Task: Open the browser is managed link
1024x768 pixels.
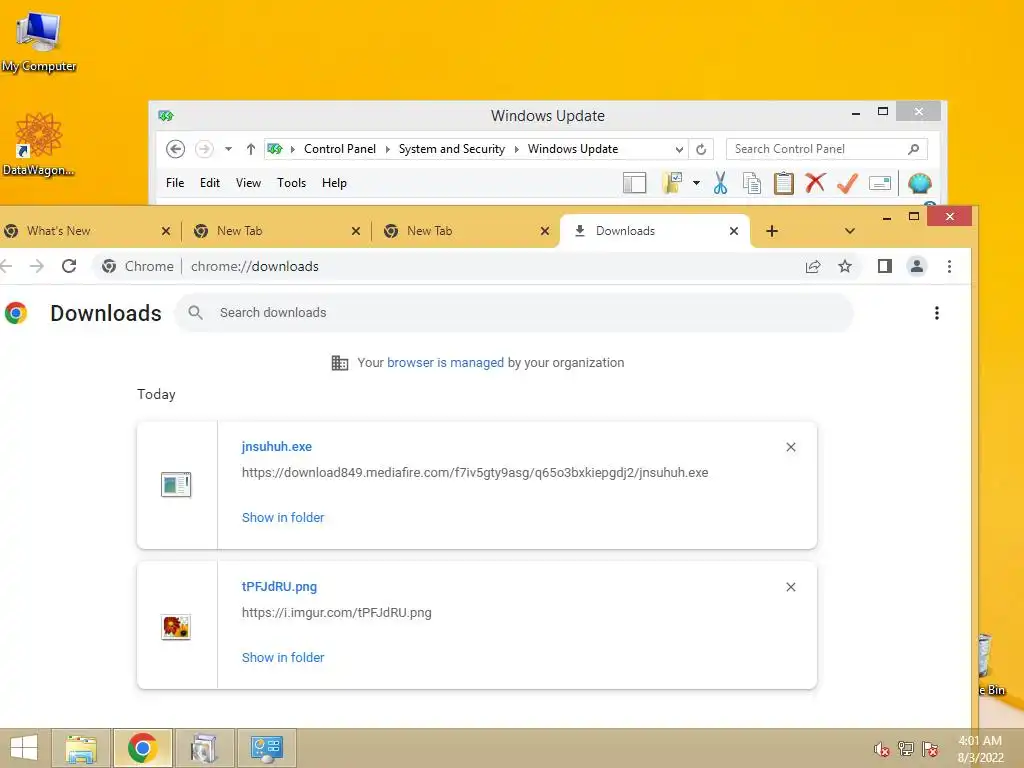Action: click(x=445, y=362)
